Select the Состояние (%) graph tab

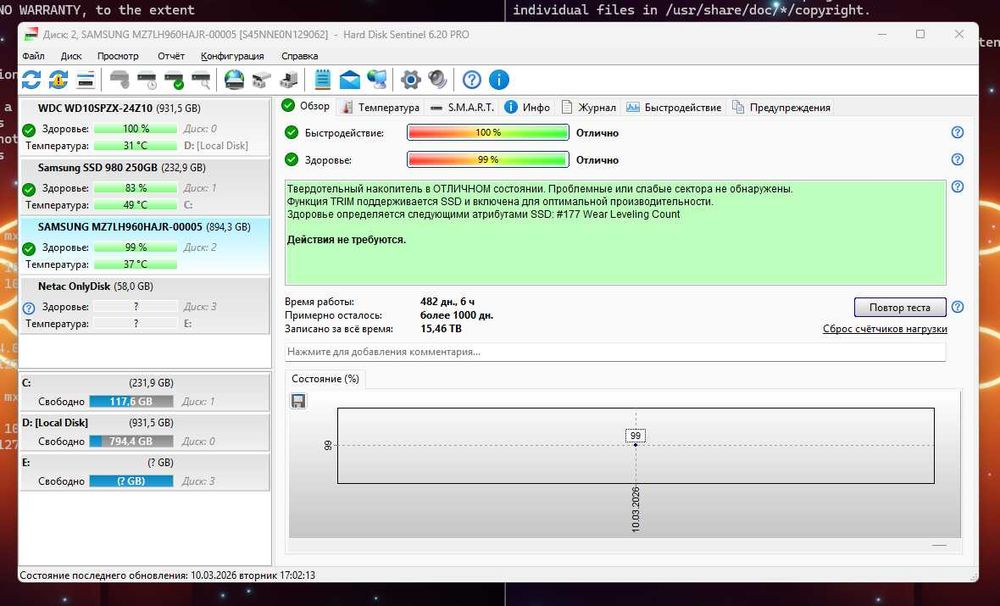pos(325,378)
